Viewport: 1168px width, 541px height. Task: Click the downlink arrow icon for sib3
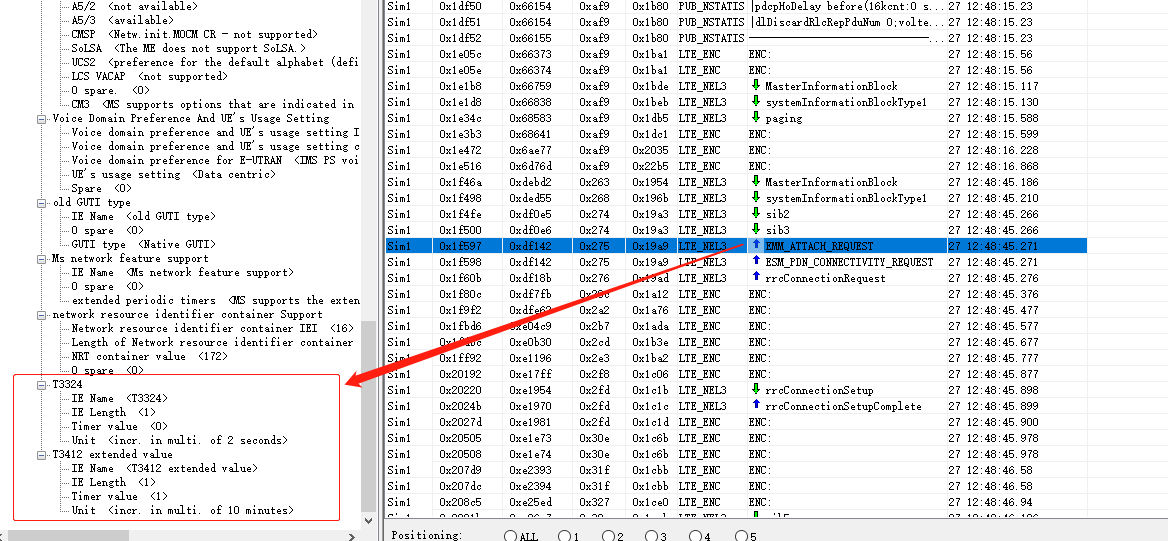point(756,230)
